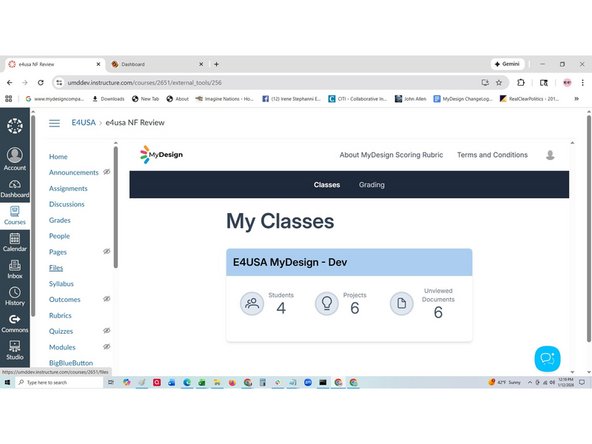Toggle visibility icon next to Outcomes

tap(107, 299)
